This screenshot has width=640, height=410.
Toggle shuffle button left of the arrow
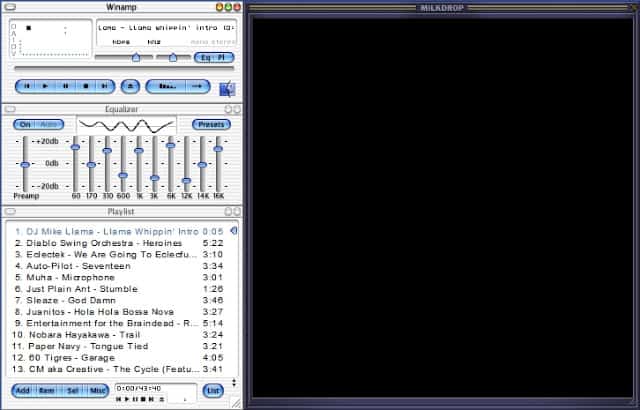coord(166,86)
